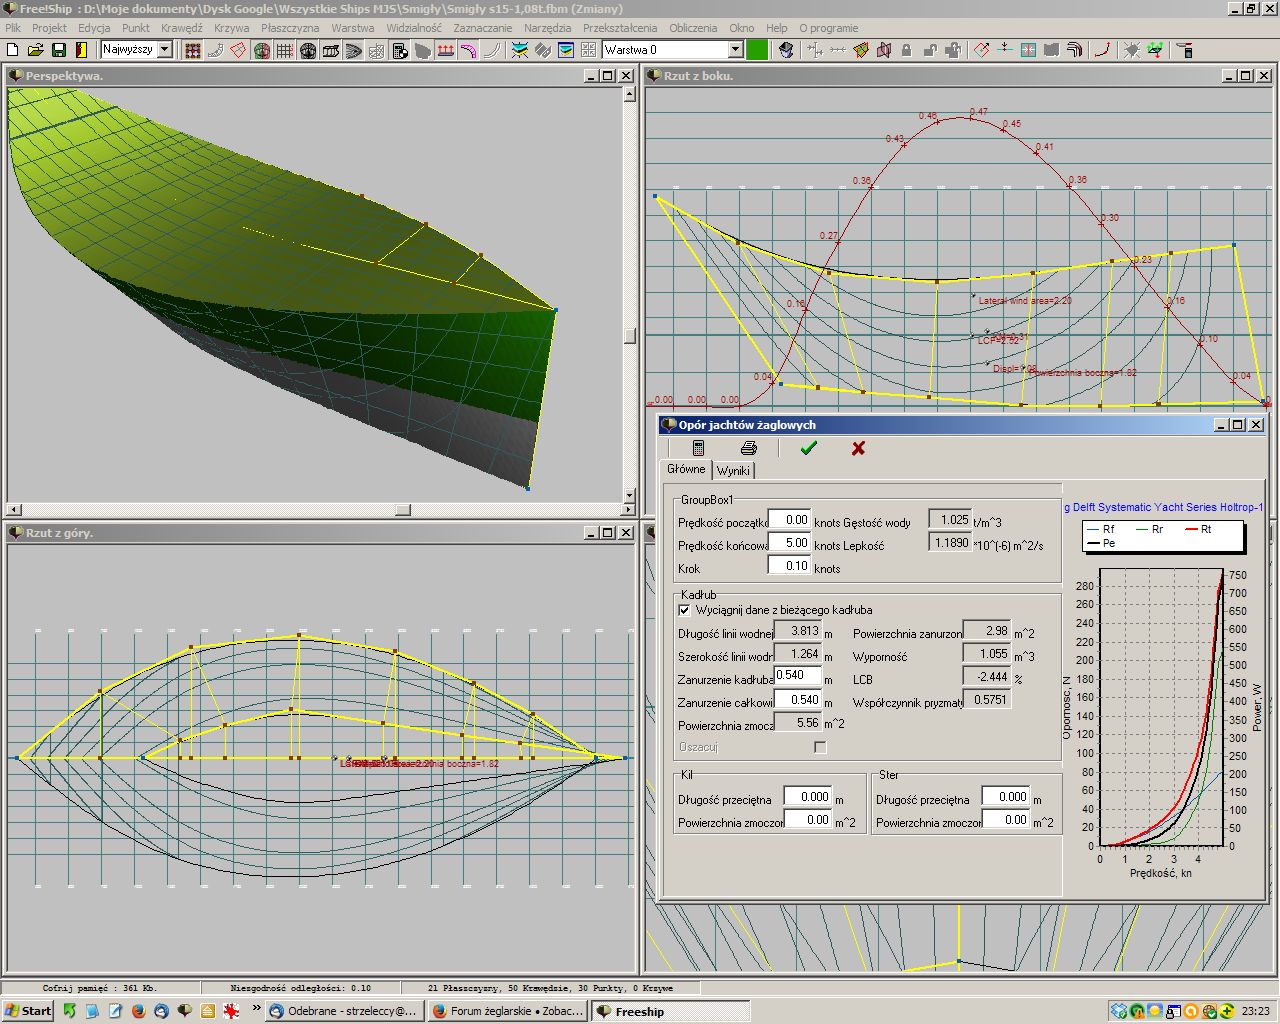Switch to the Wyniki tab
The width and height of the screenshot is (1280, 1024).
click(x=733, y=470)
